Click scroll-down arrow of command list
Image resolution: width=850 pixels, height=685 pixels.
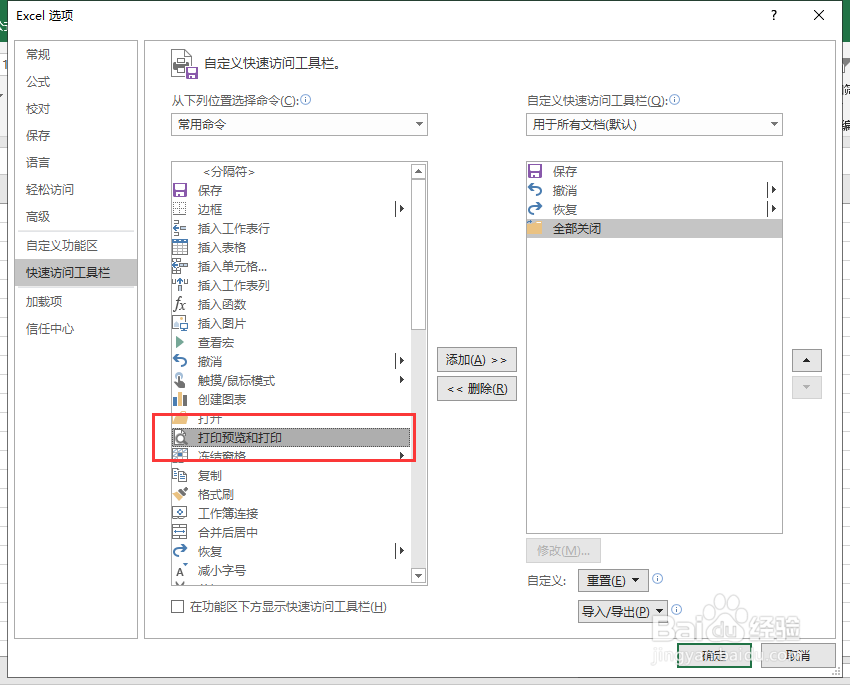(418, 575)
